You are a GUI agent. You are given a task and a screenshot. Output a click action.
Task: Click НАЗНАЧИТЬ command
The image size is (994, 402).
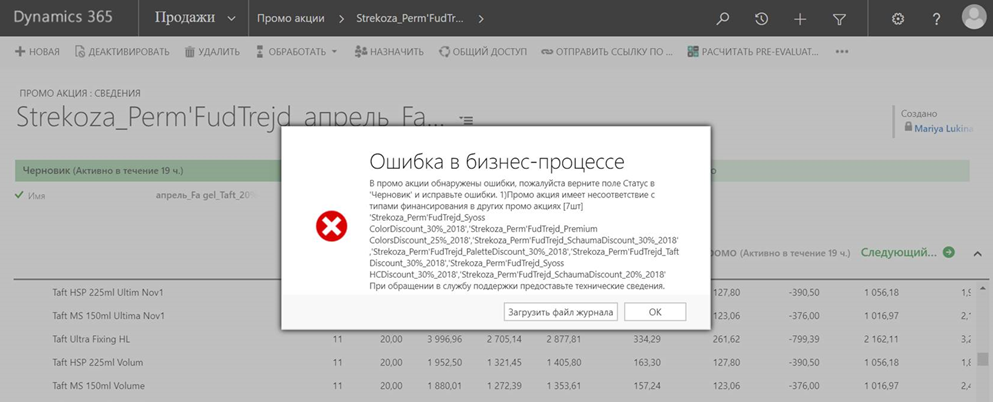[x=389, y=52]
